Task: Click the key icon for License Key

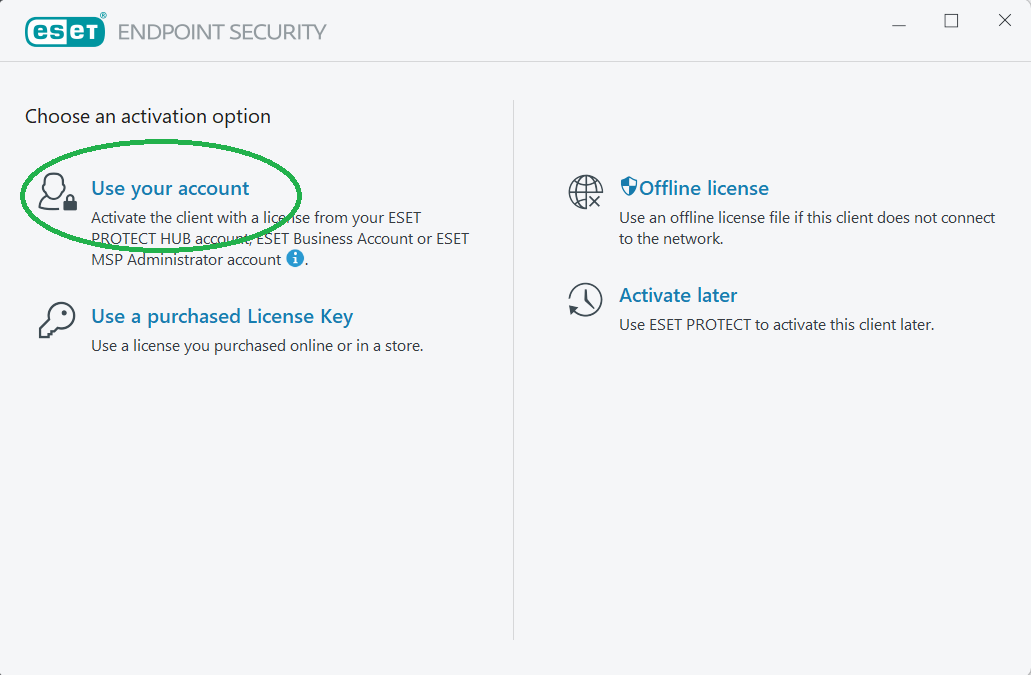Action: pos(57,319)
